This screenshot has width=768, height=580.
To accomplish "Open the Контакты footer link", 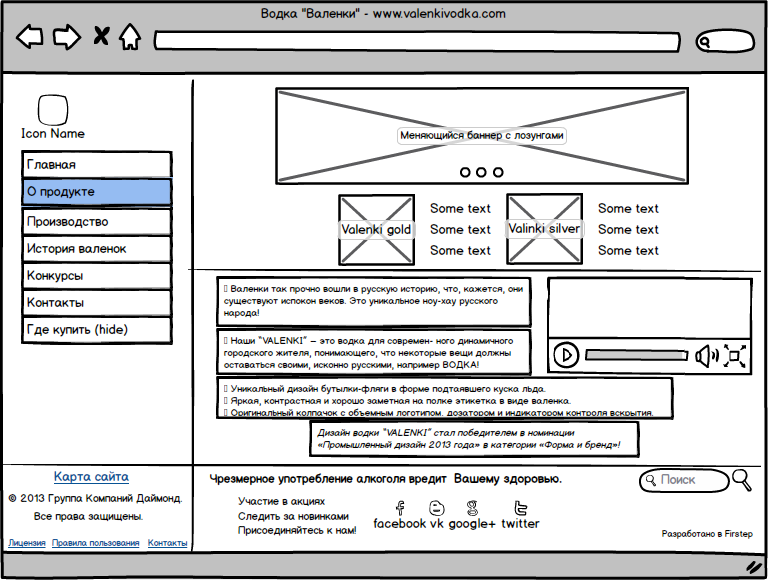I will [x=168, y=543].
